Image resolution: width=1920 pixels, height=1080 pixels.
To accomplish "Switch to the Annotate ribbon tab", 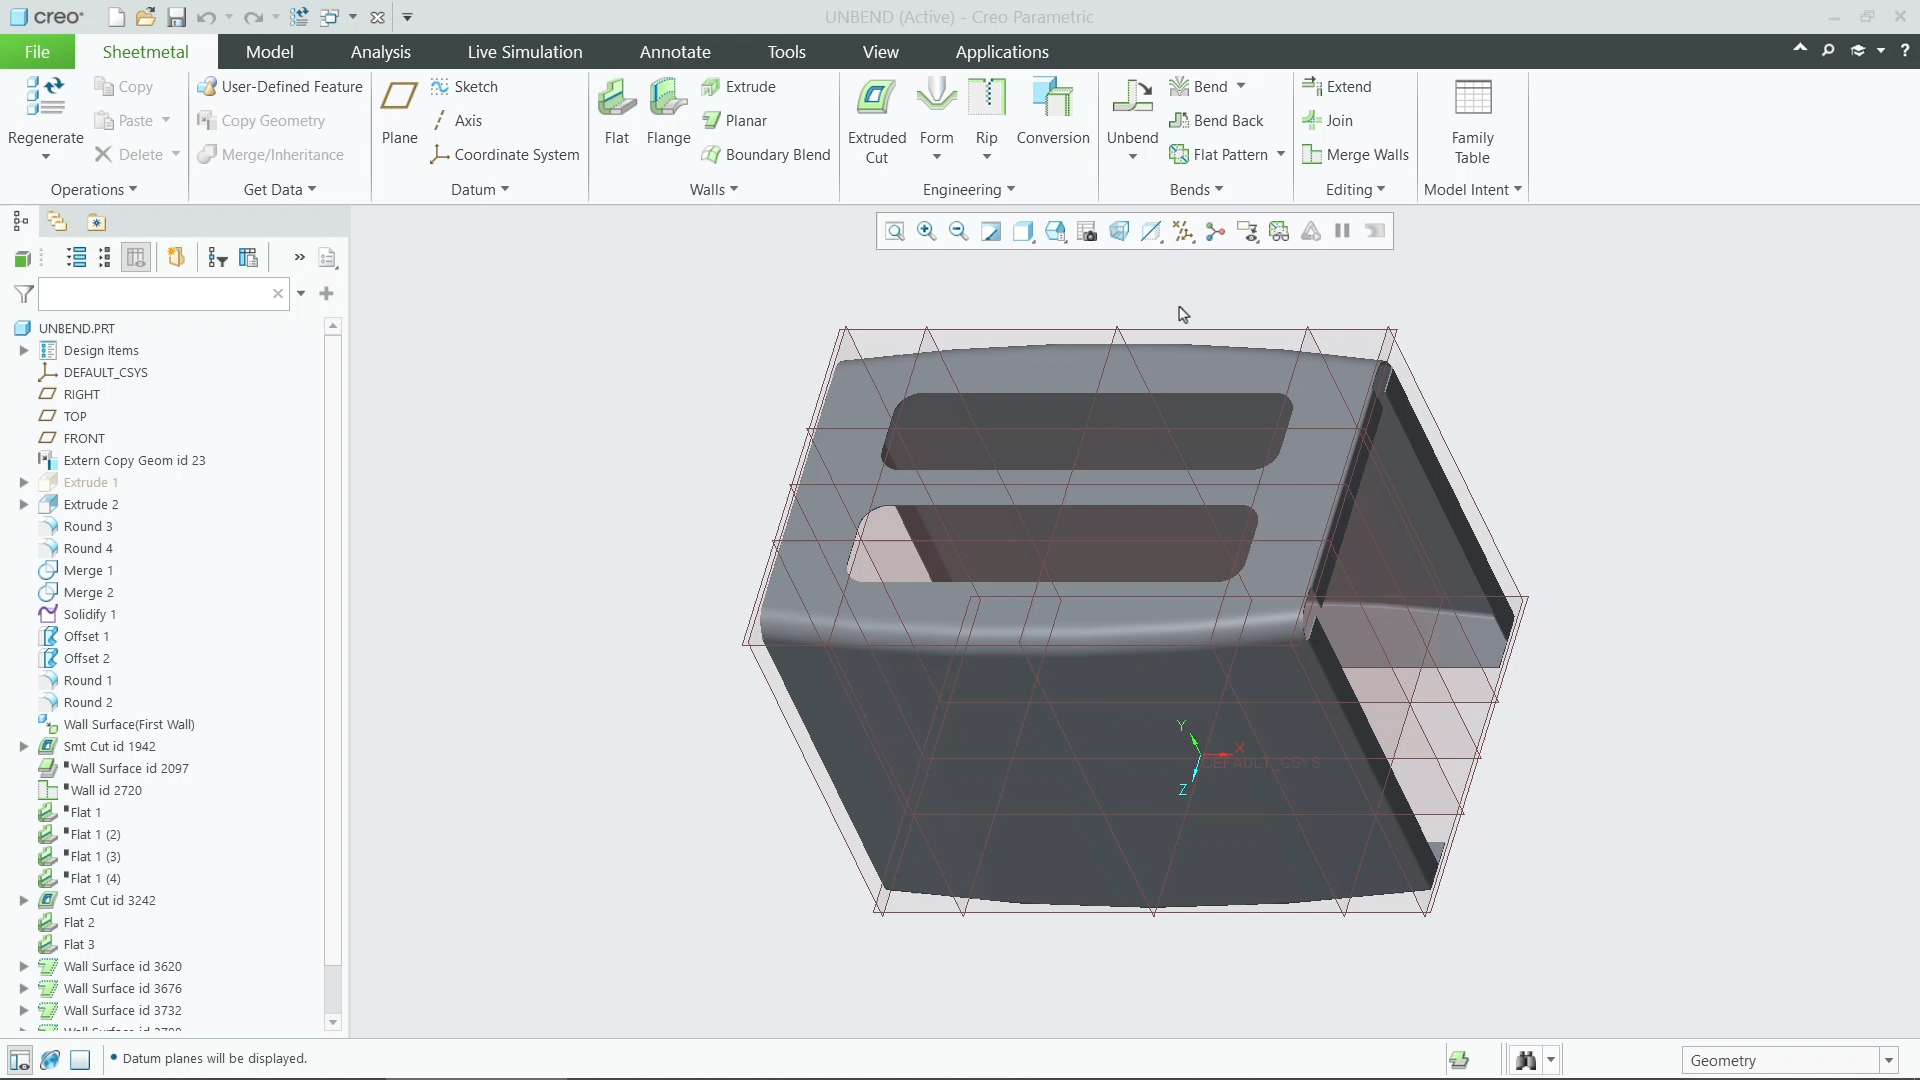I will pyautogui.click(x=675, y=51).
